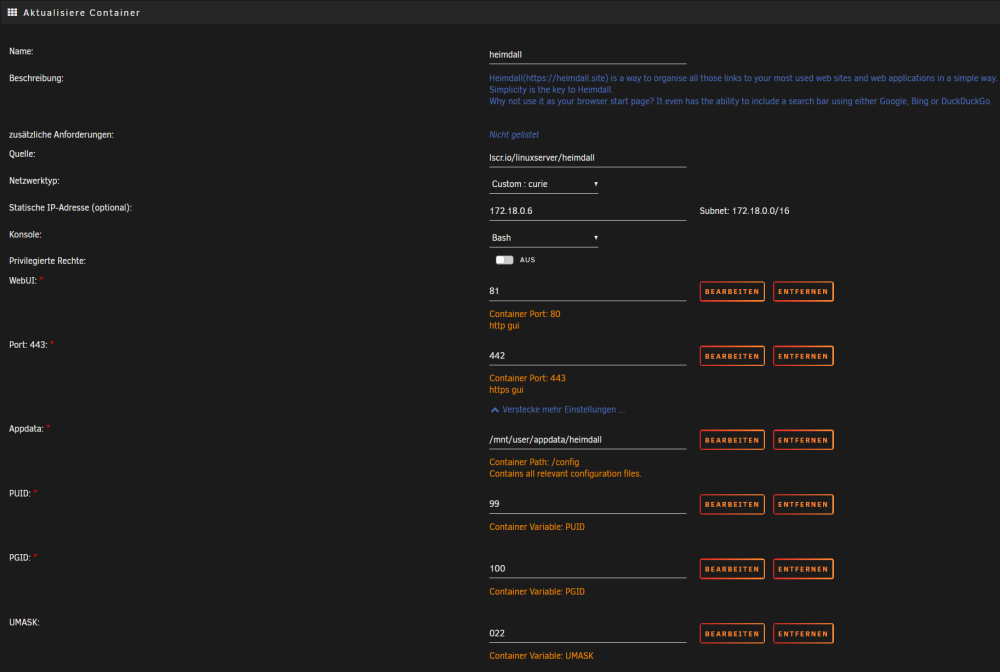Click the Subnet: 172.18.0.0/16 text
This screenshot has width=1000, height=672.
[x=744, y=211]
